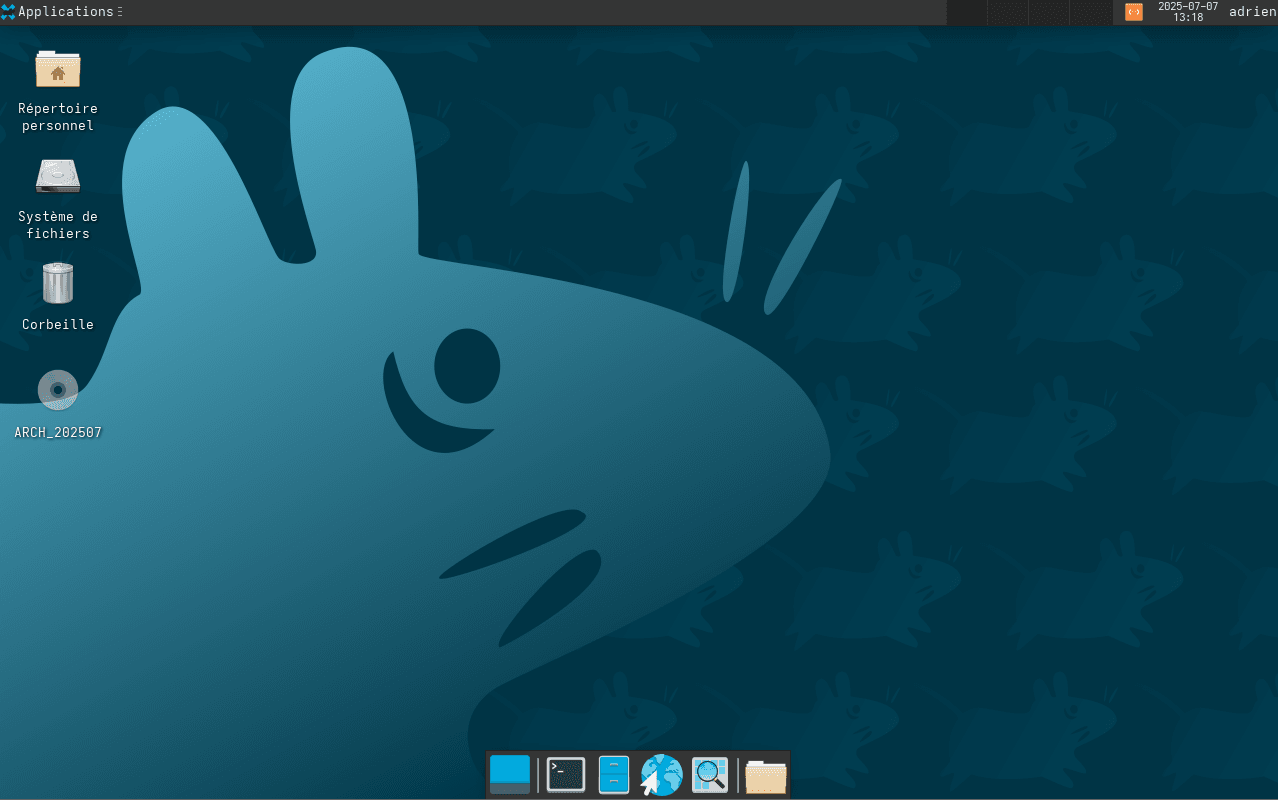Switch to the third workspace in pager

tap(1049, 12)
